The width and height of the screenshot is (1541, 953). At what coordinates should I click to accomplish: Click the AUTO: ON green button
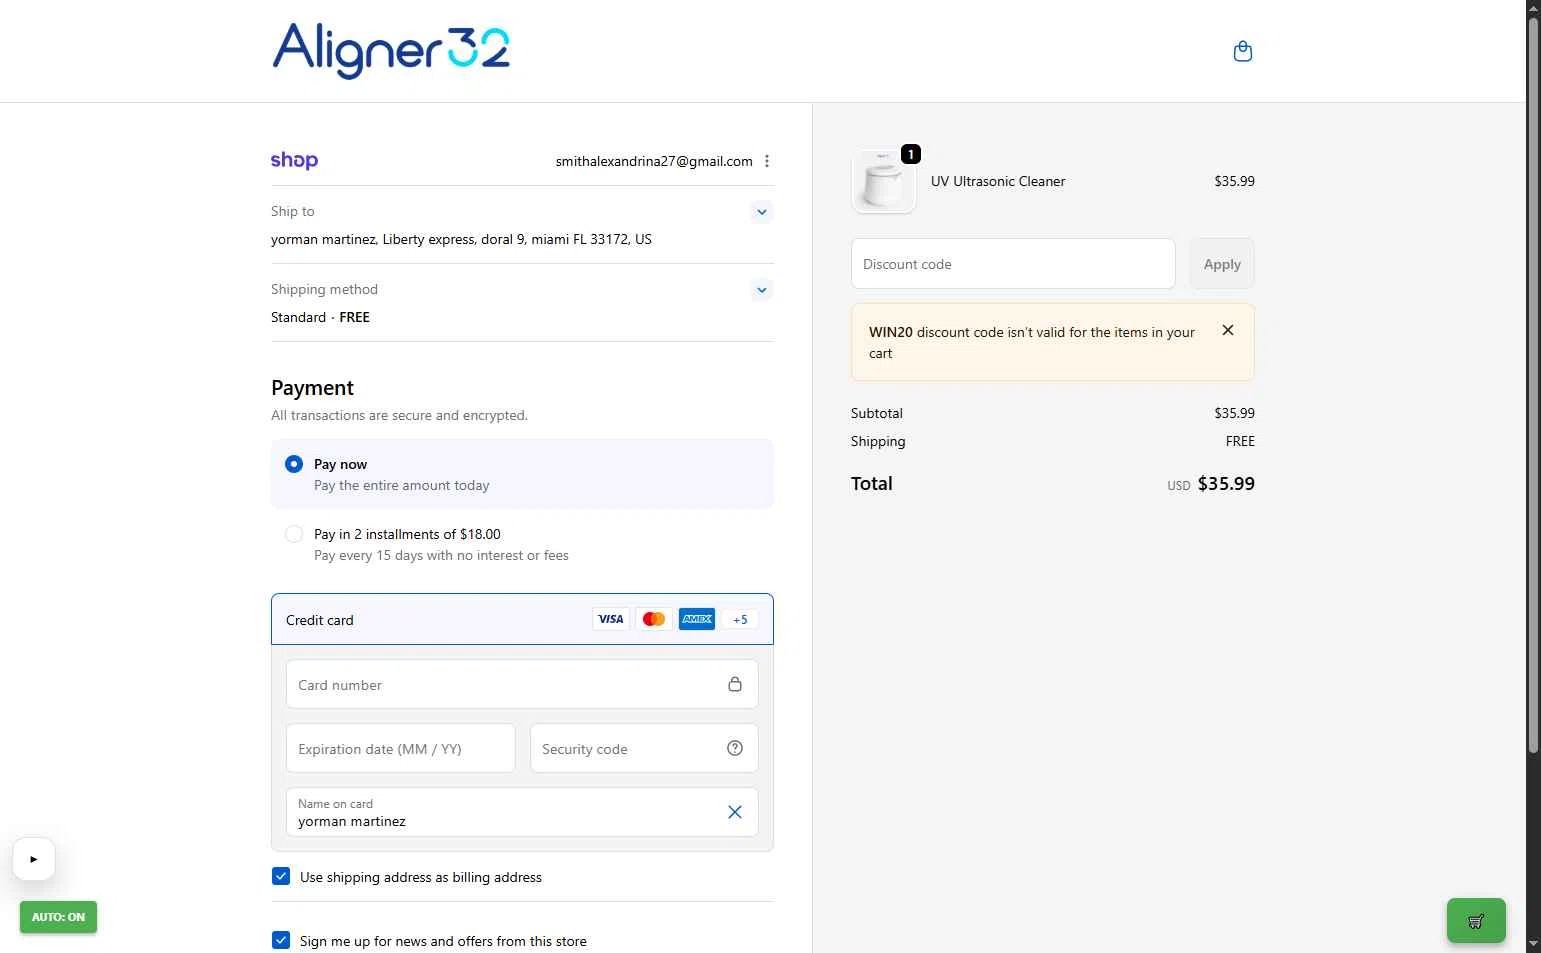click(x=58, y=917)
